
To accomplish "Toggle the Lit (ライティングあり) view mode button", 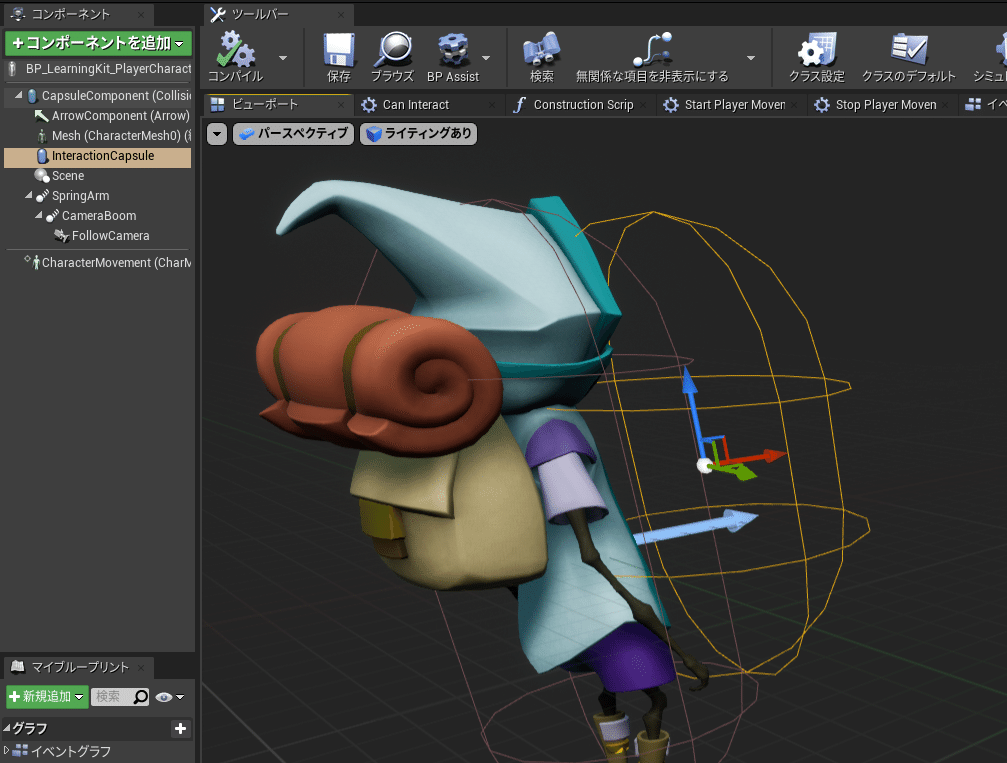I will (418, 134).
